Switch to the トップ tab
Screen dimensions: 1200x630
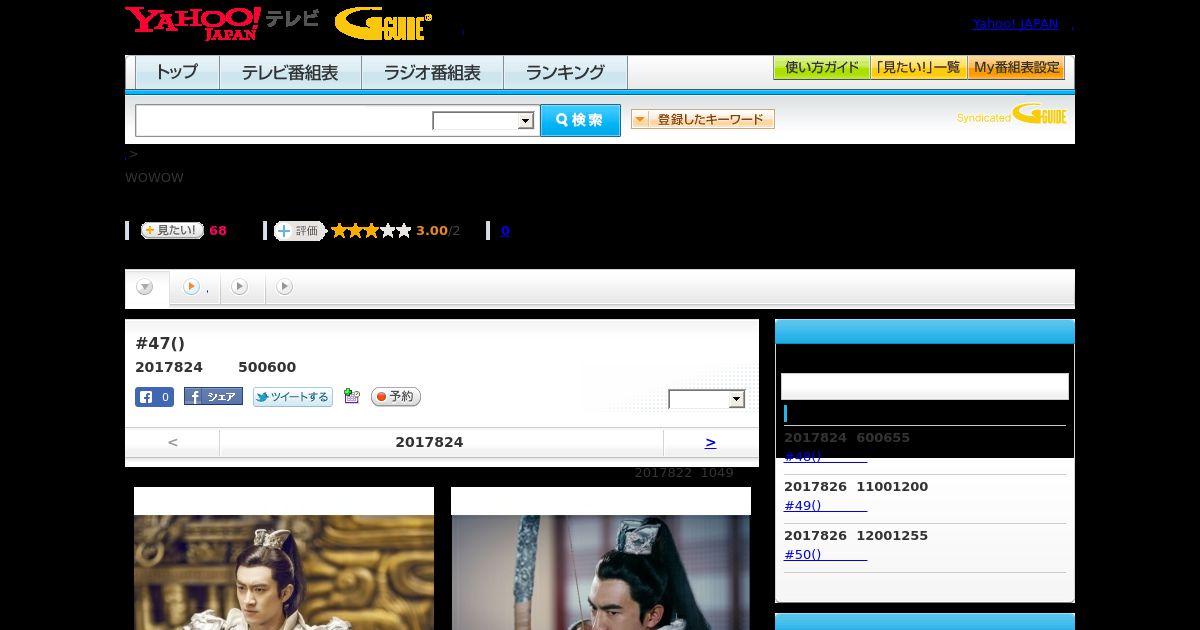(x=177, y=72)
